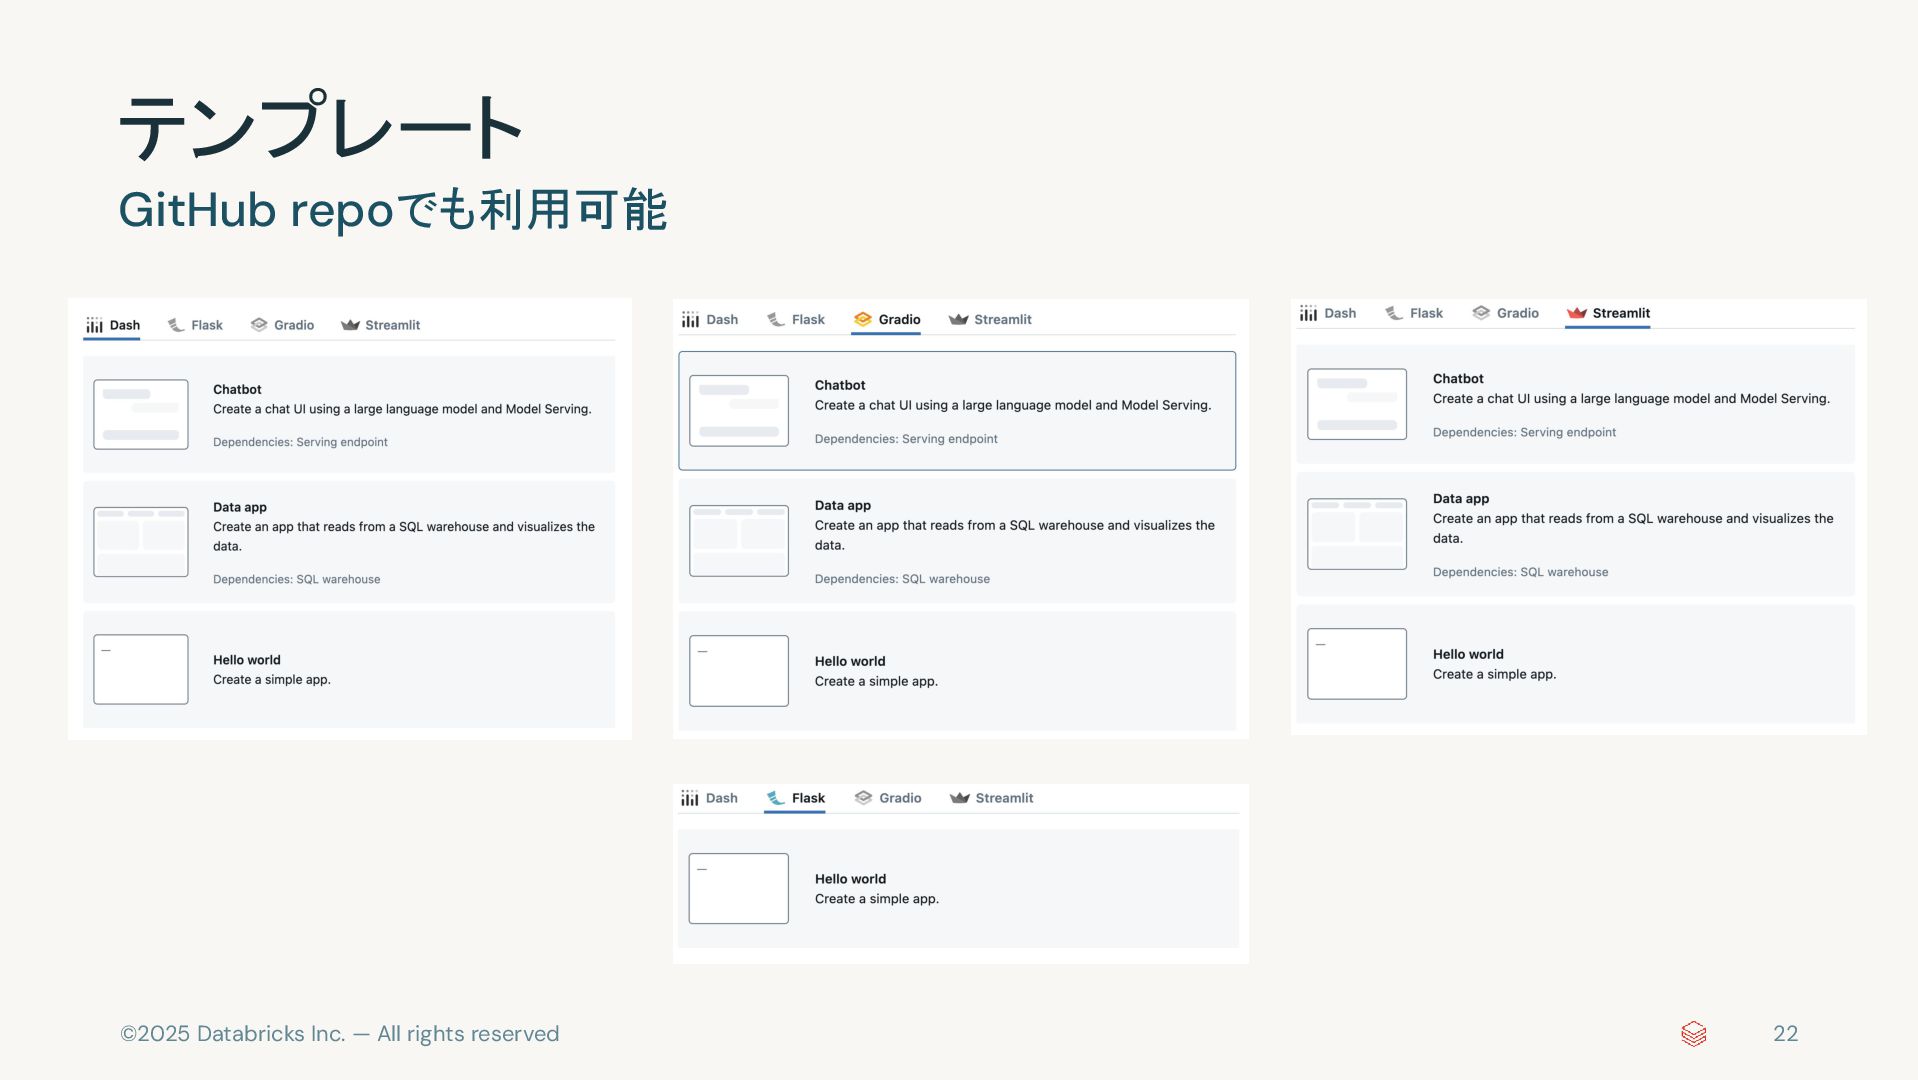Click the orange Gradio icon on the active tab
Viewport: 1918px width, 1080px height.
863,319
